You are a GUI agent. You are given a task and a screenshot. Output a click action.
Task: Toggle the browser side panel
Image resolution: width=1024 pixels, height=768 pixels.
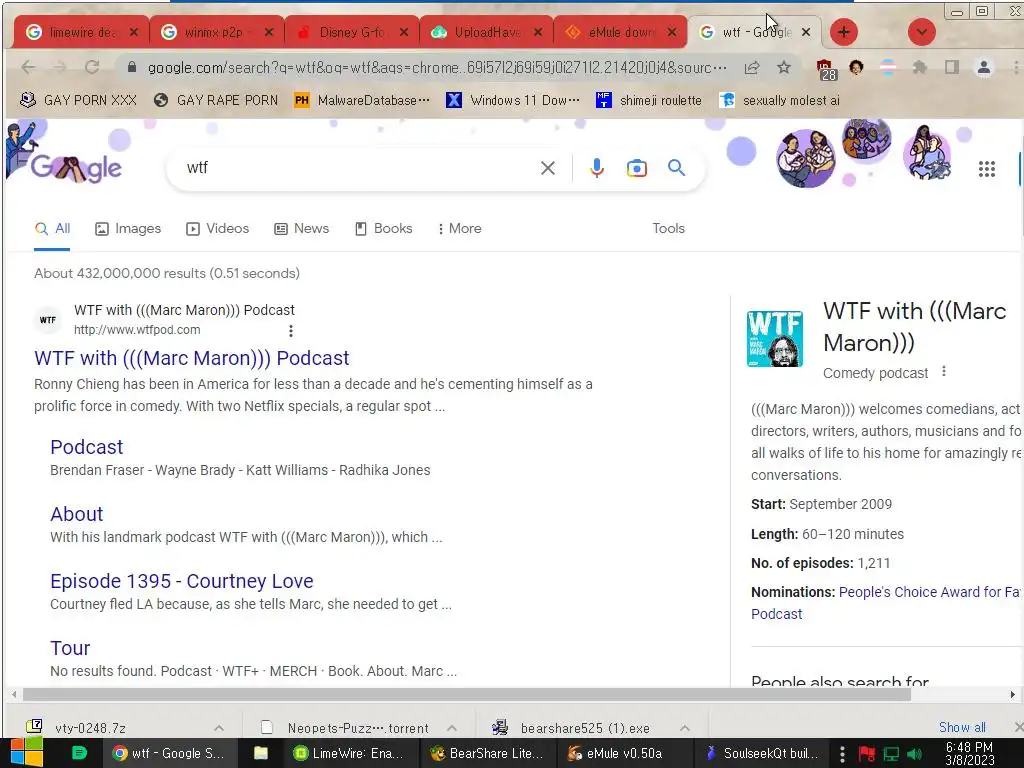952,67
